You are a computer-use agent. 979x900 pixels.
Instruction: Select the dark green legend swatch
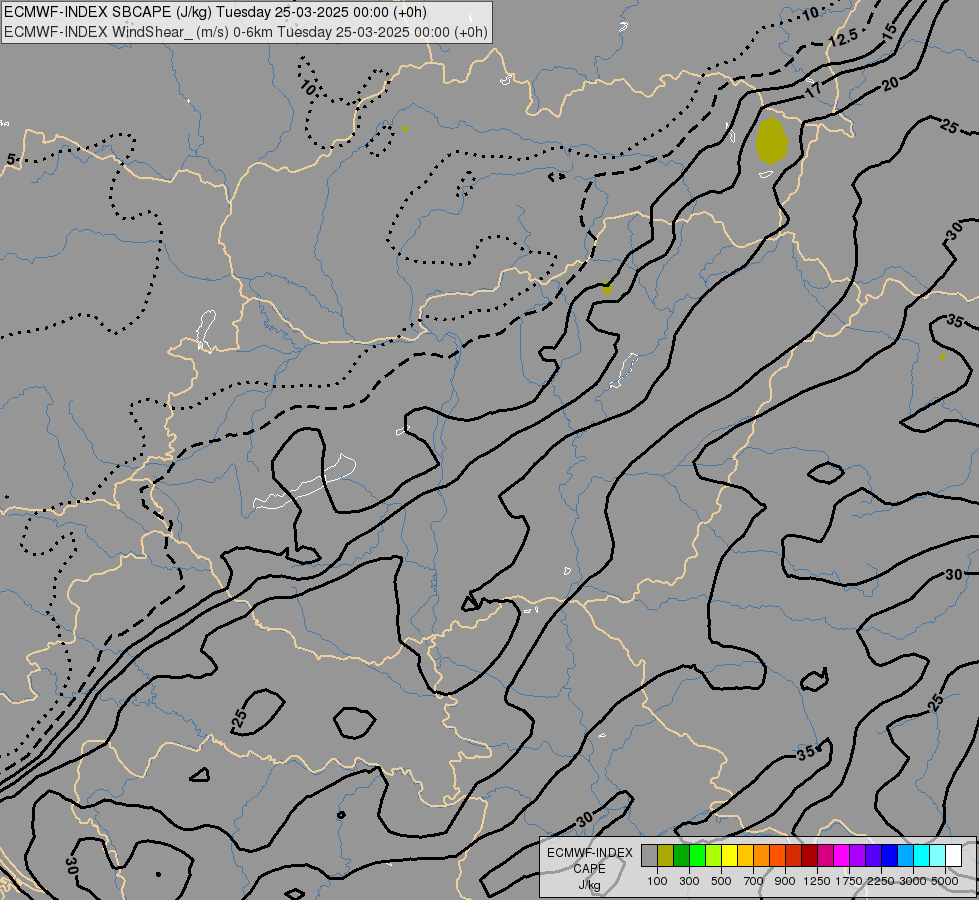click(x=681, y=856)
